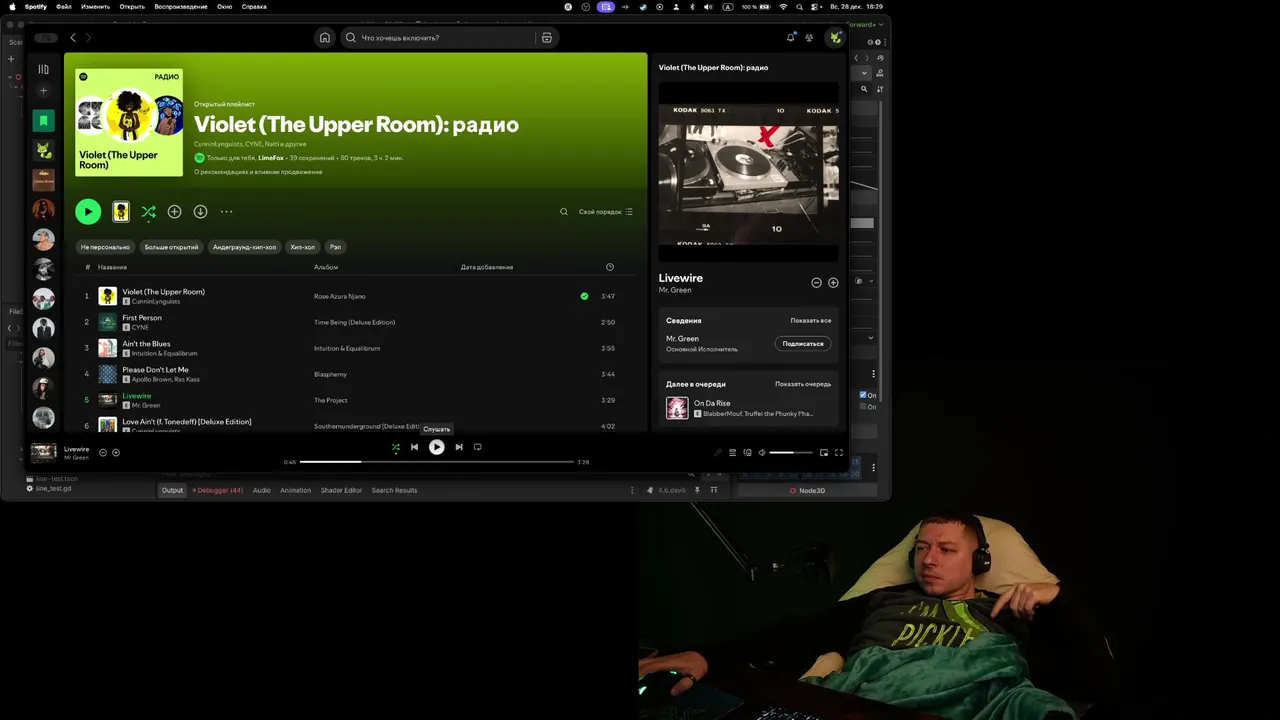Image resolution: width=1280 pixels, height=720 pixels.
Task: Add playlist to library with plus icon
Action: 174,212
